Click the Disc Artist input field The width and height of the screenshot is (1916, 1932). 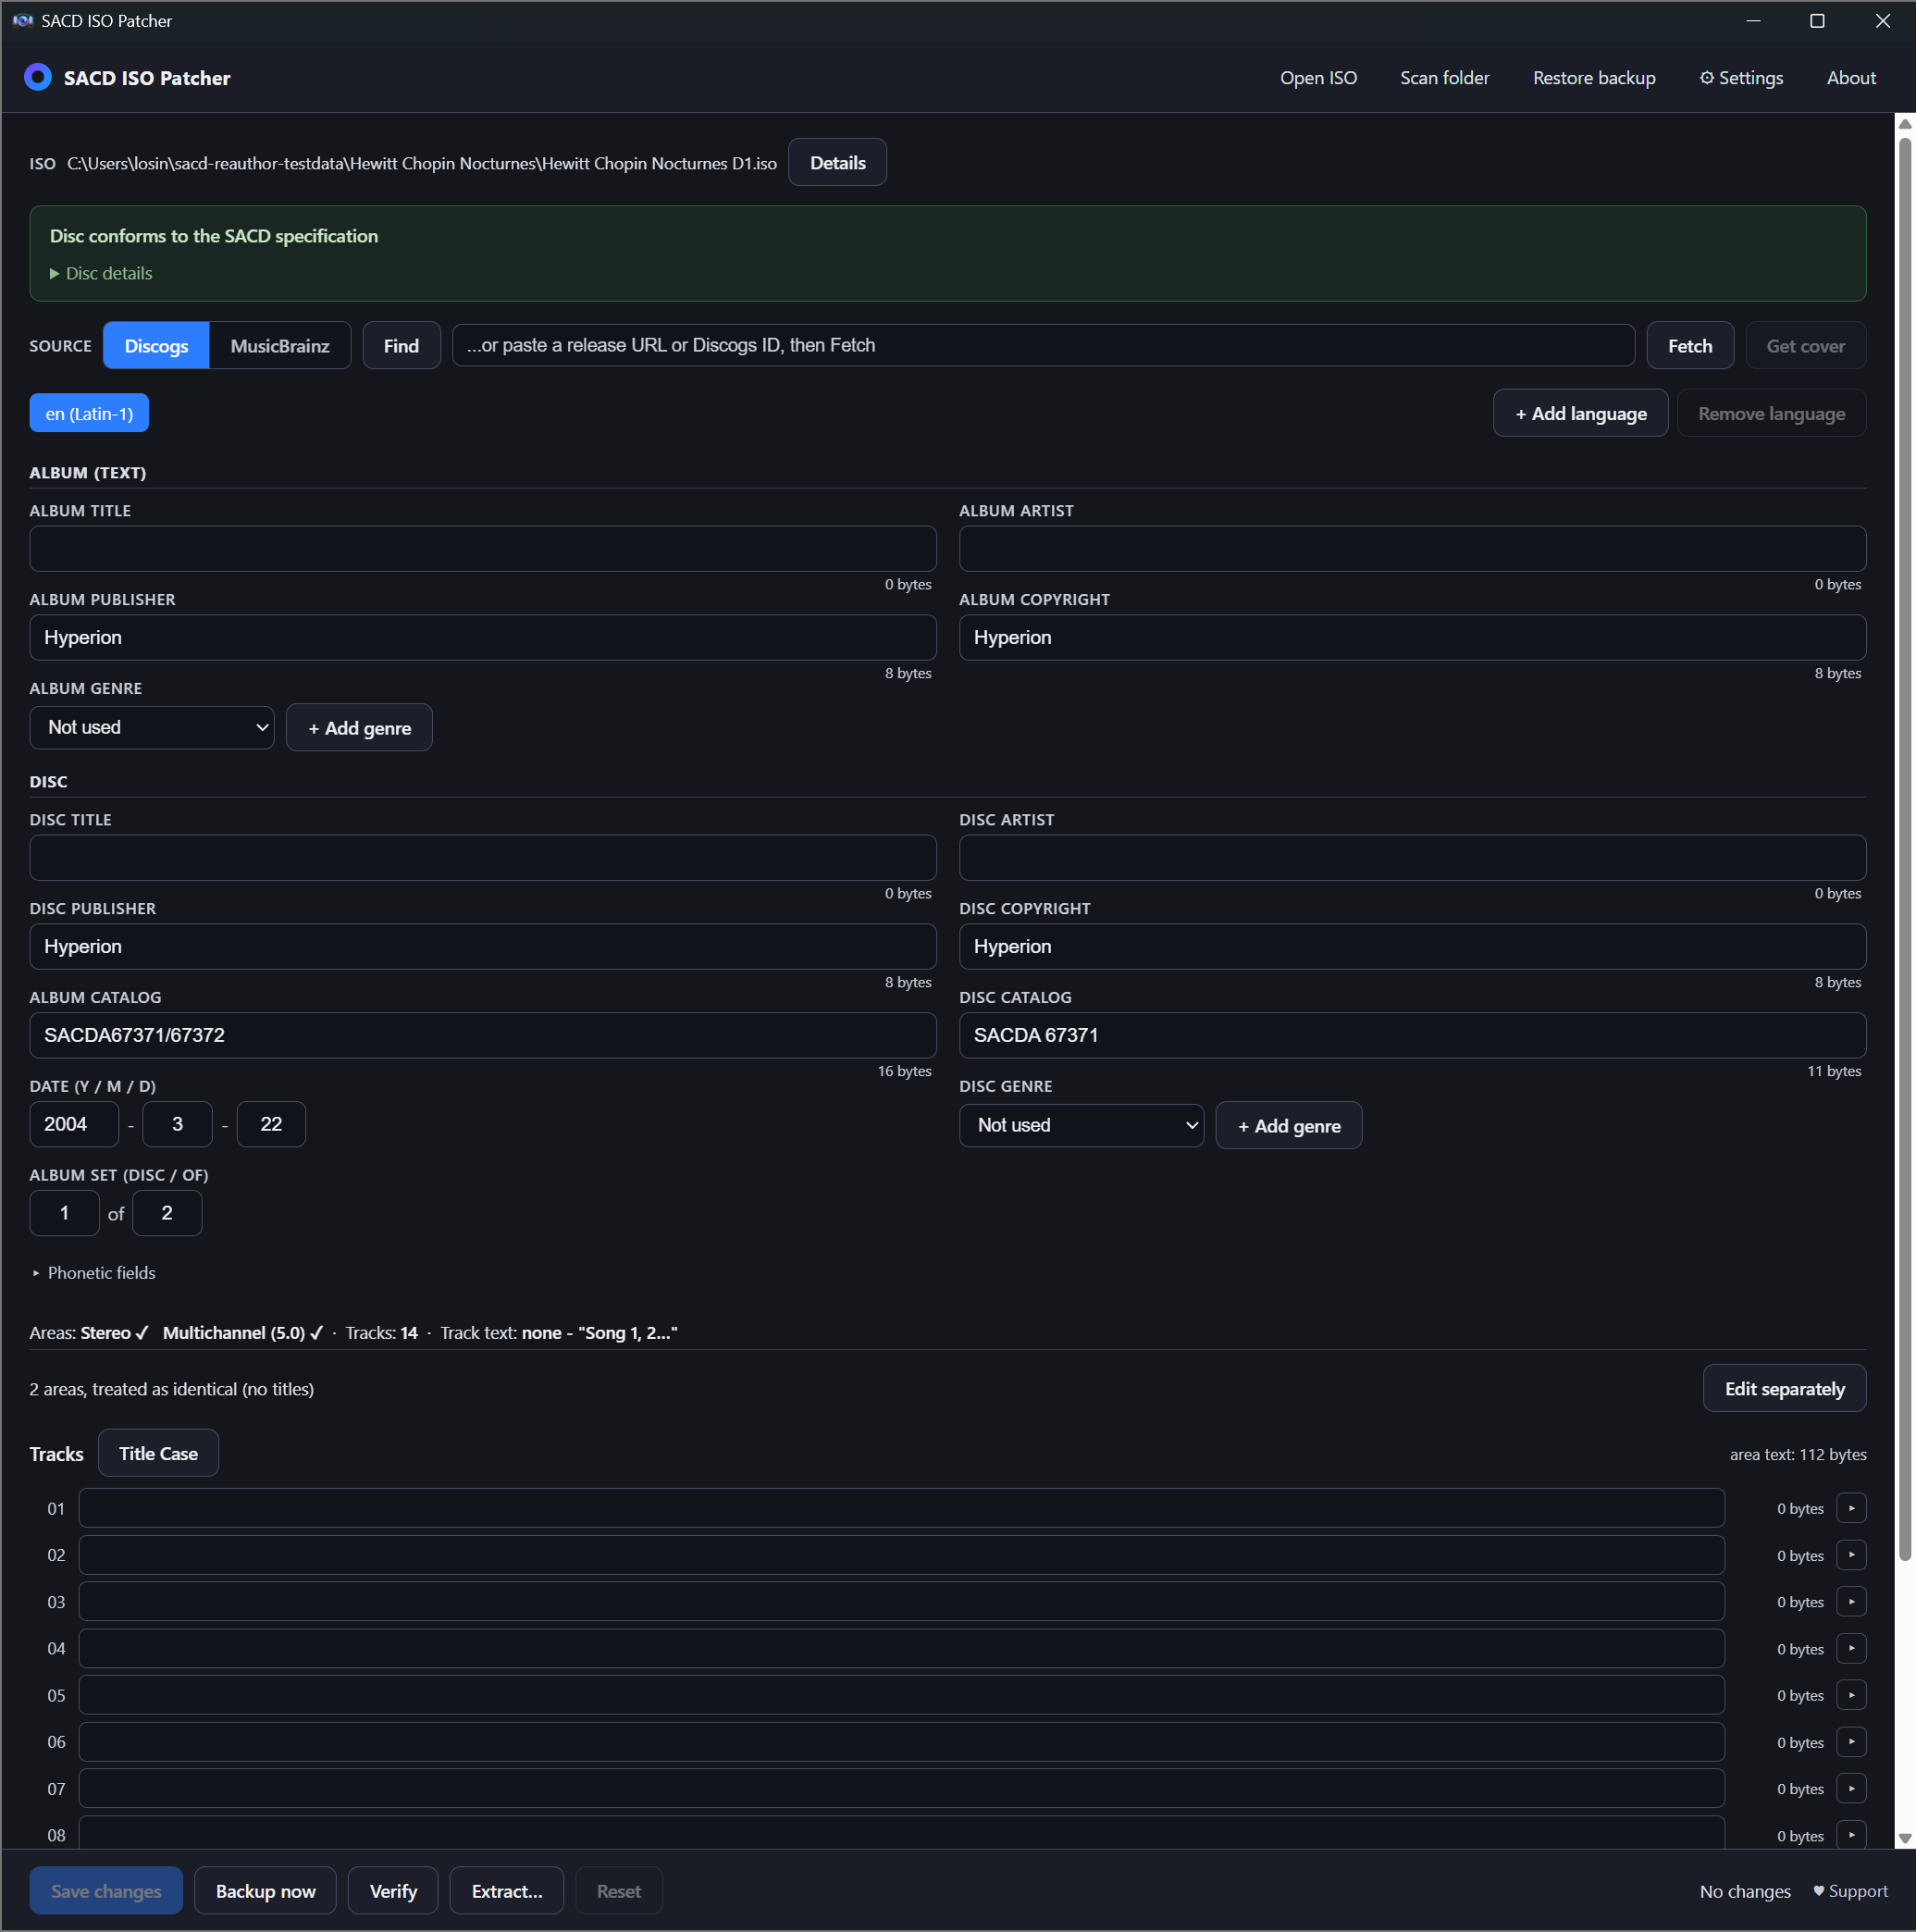click(1412, 857)
